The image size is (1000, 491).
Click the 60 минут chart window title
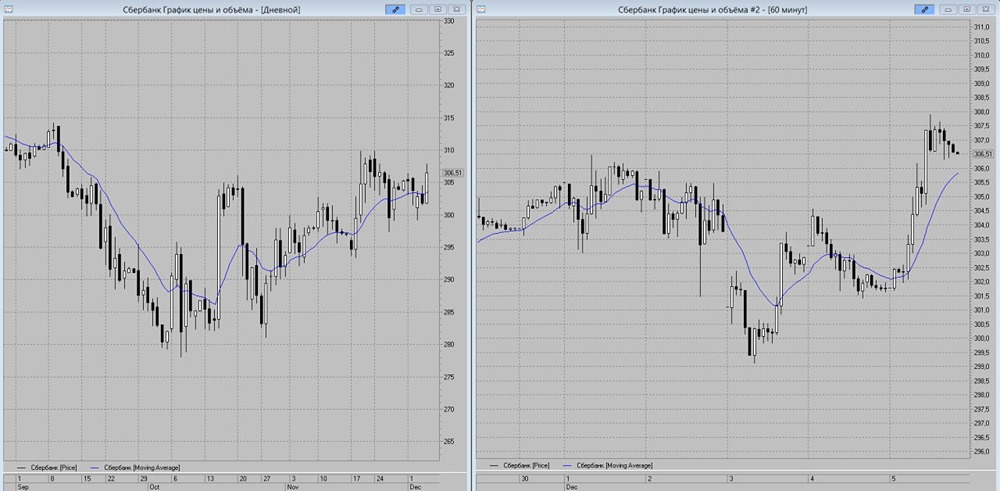point(713,10)
